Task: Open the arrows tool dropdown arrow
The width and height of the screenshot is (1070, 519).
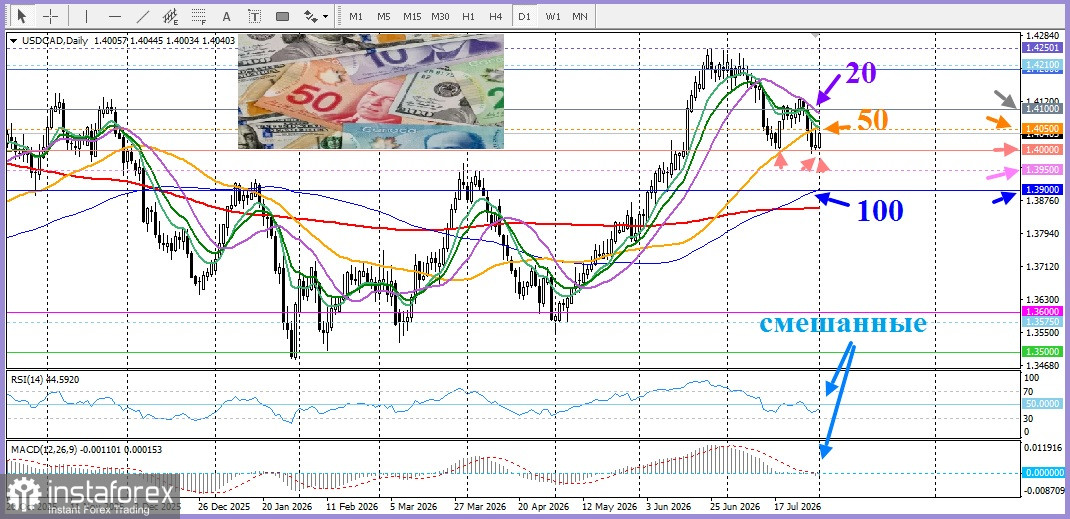Action: tap(326, 16)
